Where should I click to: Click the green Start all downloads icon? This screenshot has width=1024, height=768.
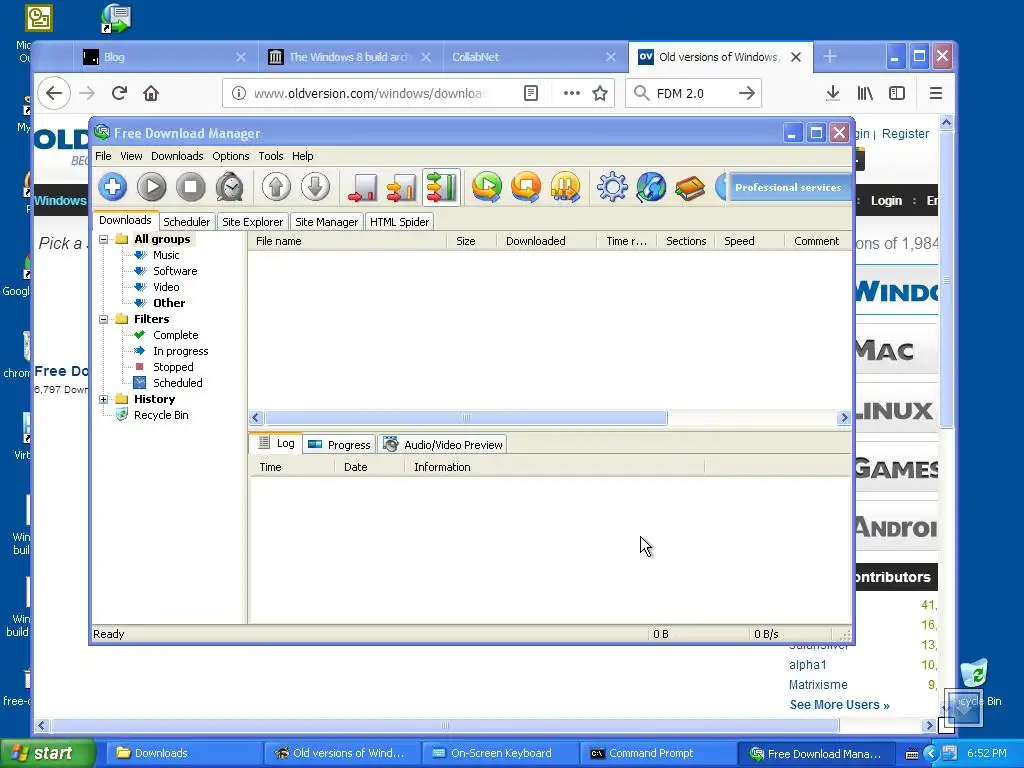(x=487, y=187)
